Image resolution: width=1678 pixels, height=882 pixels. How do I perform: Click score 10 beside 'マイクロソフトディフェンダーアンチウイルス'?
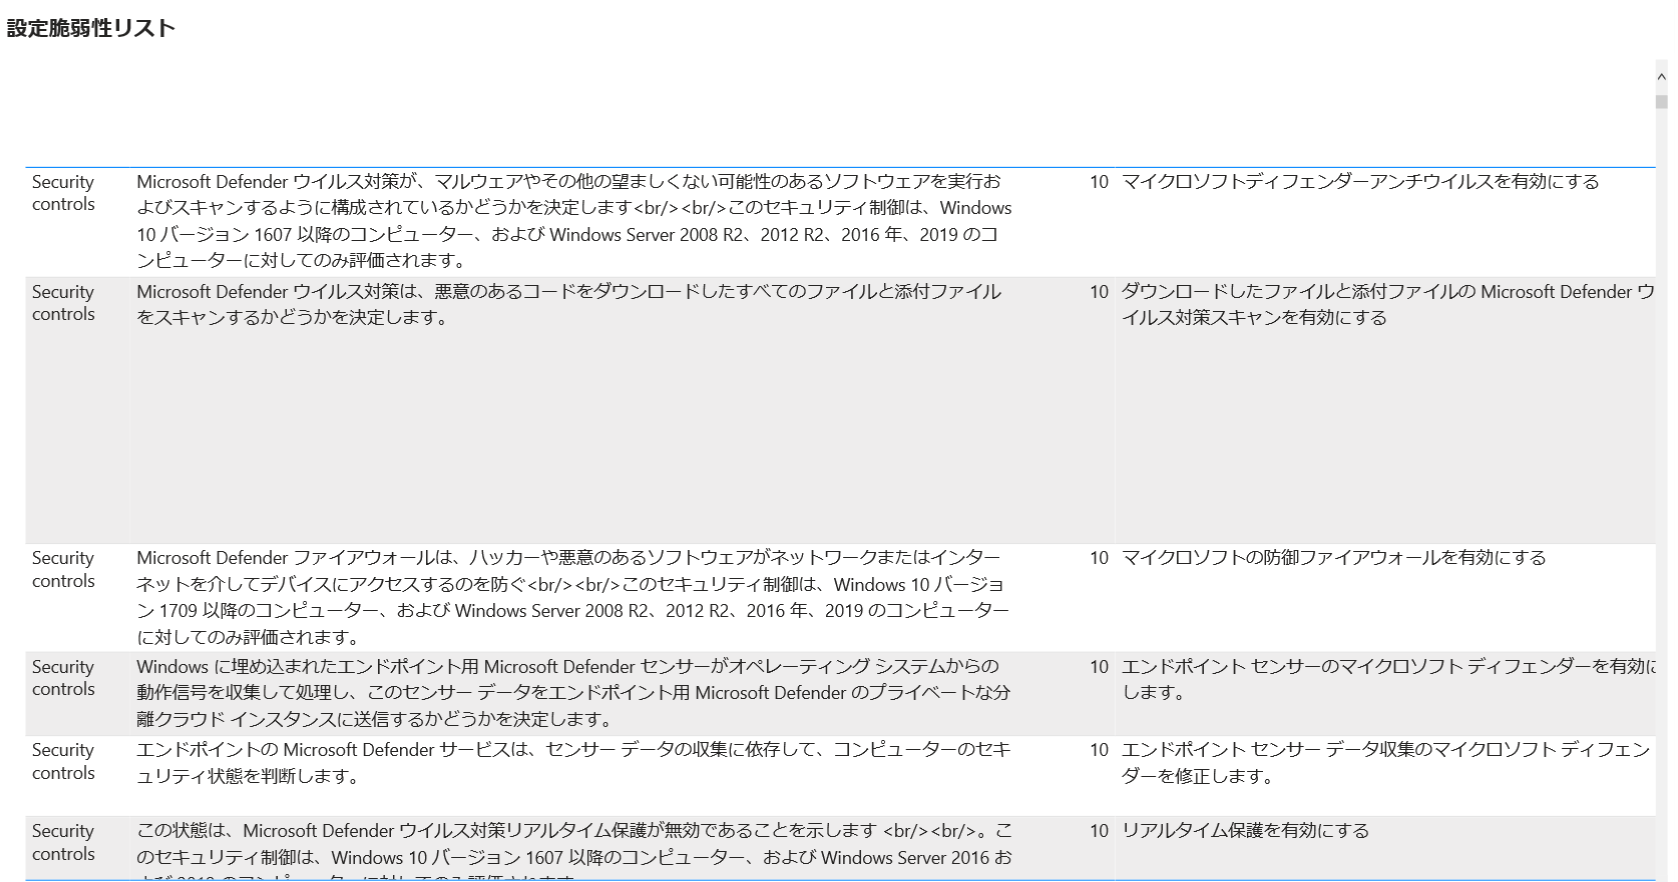coord(1099,182)
